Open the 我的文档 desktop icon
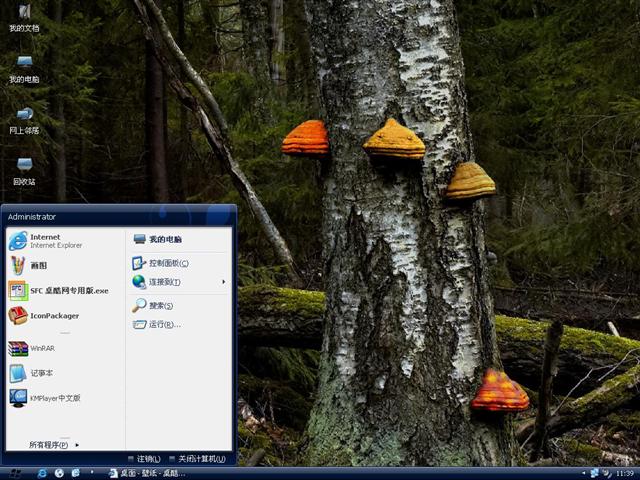 24,18
